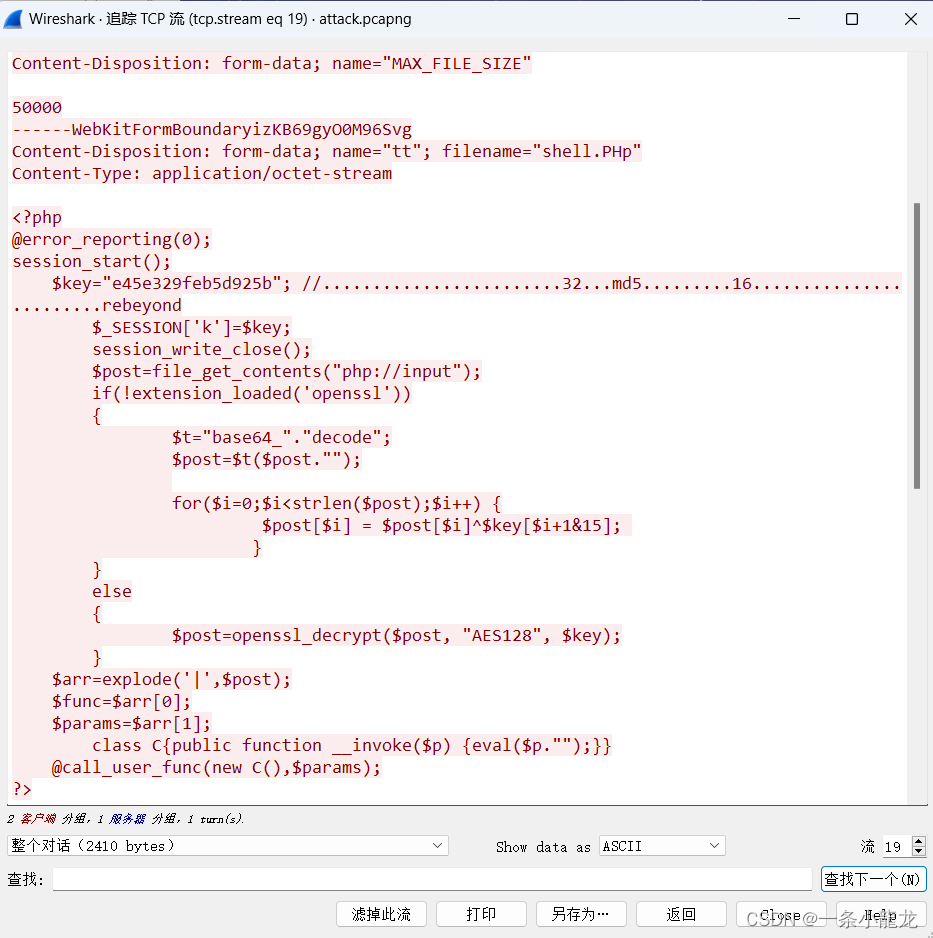Click the 返回 back button
Viewport: 933px width, 938px height.
681,914
